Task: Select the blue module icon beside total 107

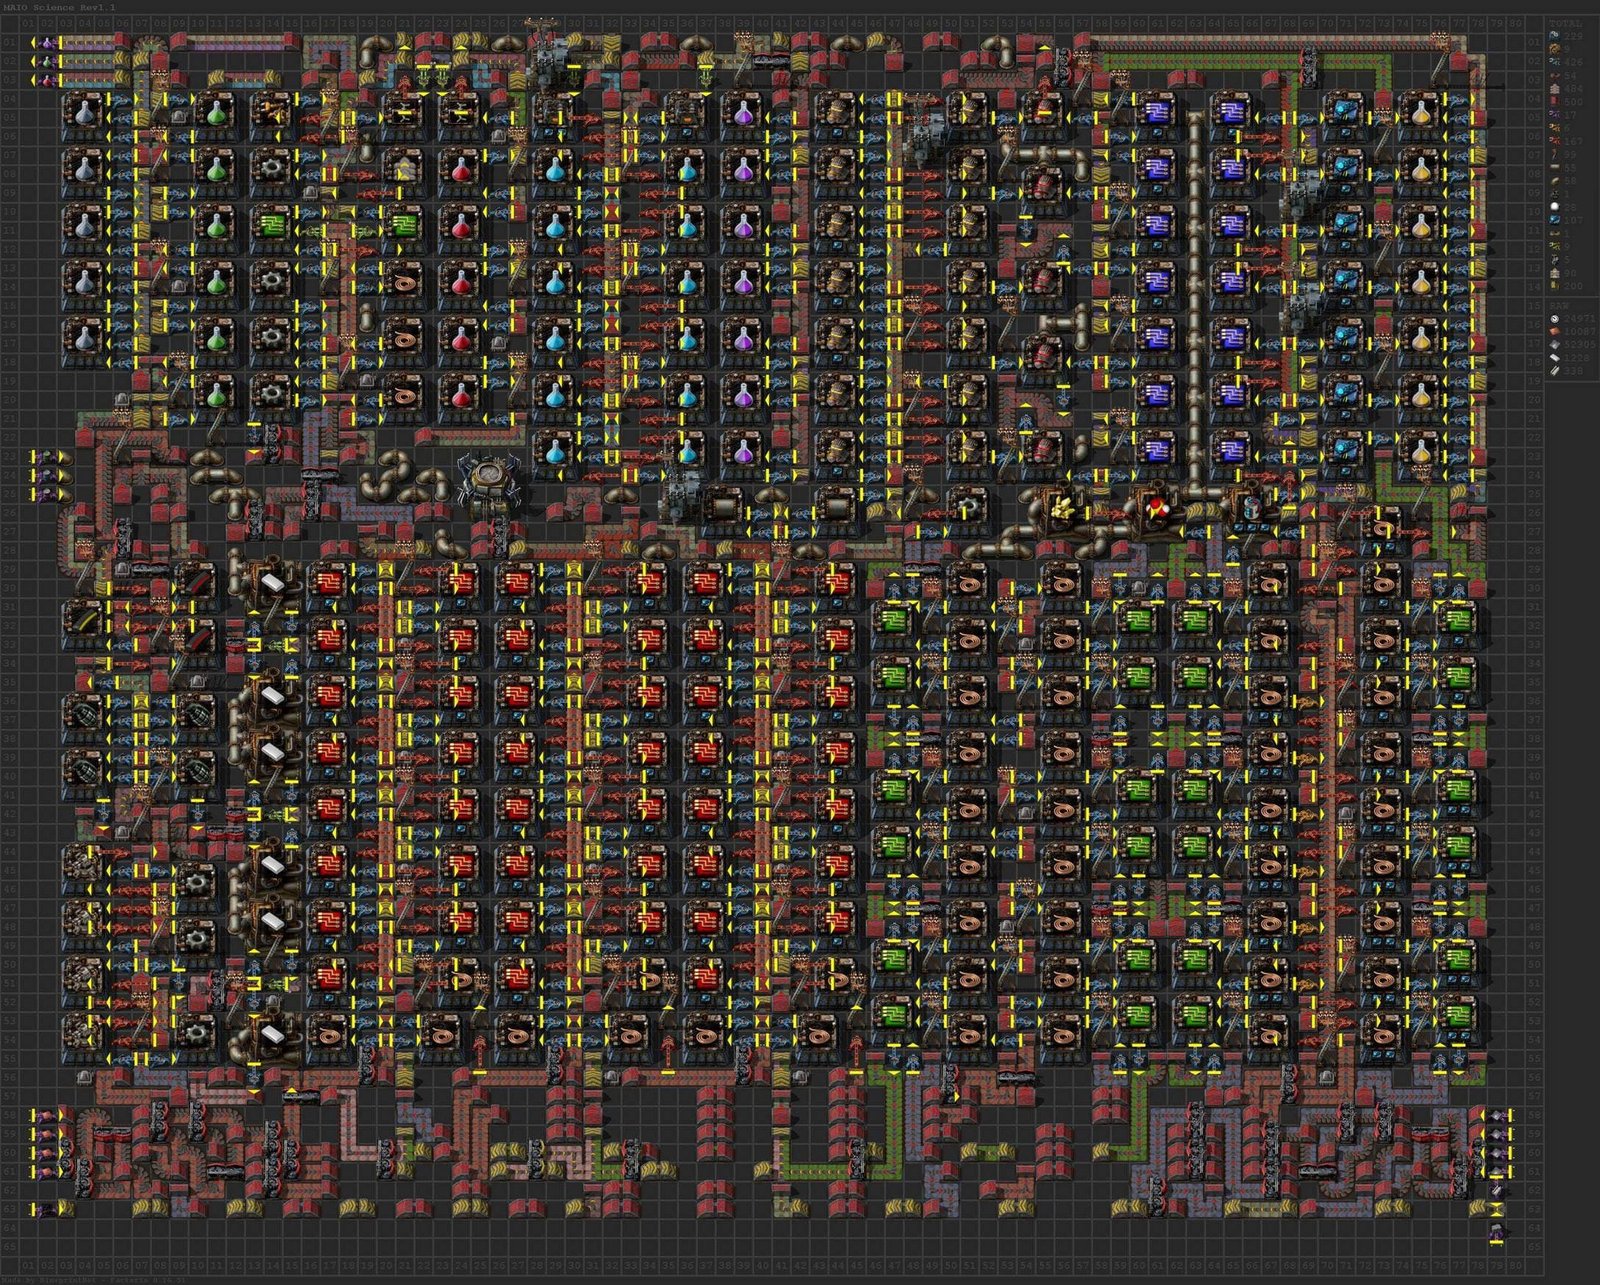Action: point(1554,220)
